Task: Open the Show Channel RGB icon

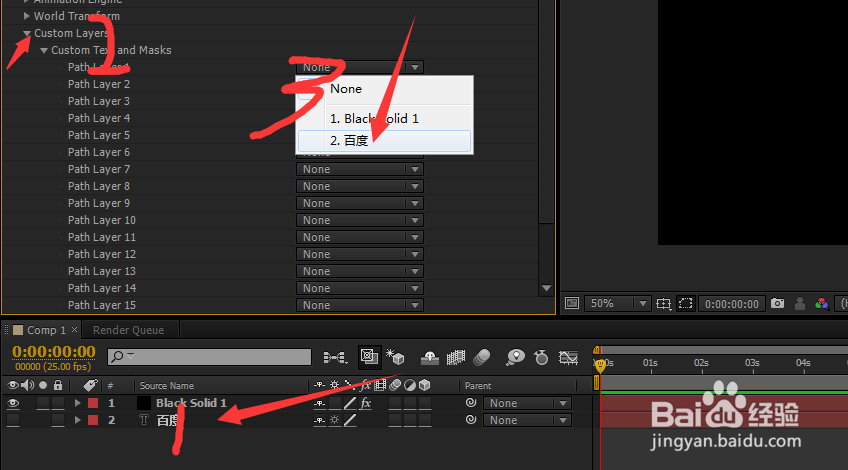Action: 822,303
